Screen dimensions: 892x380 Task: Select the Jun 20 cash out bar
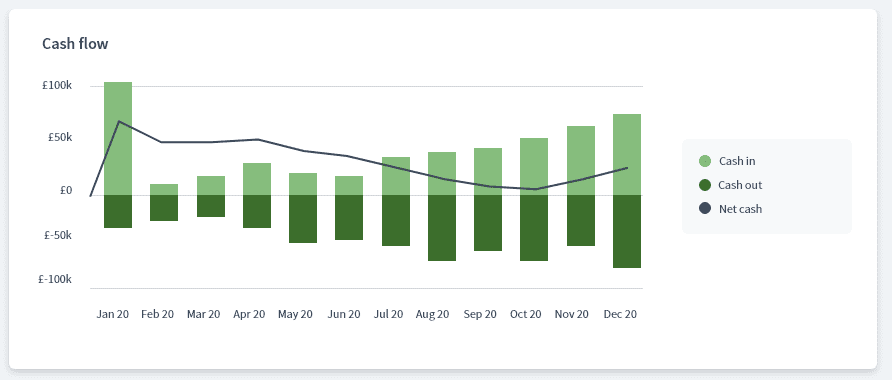pyautogui.click(x=349, y=218)
